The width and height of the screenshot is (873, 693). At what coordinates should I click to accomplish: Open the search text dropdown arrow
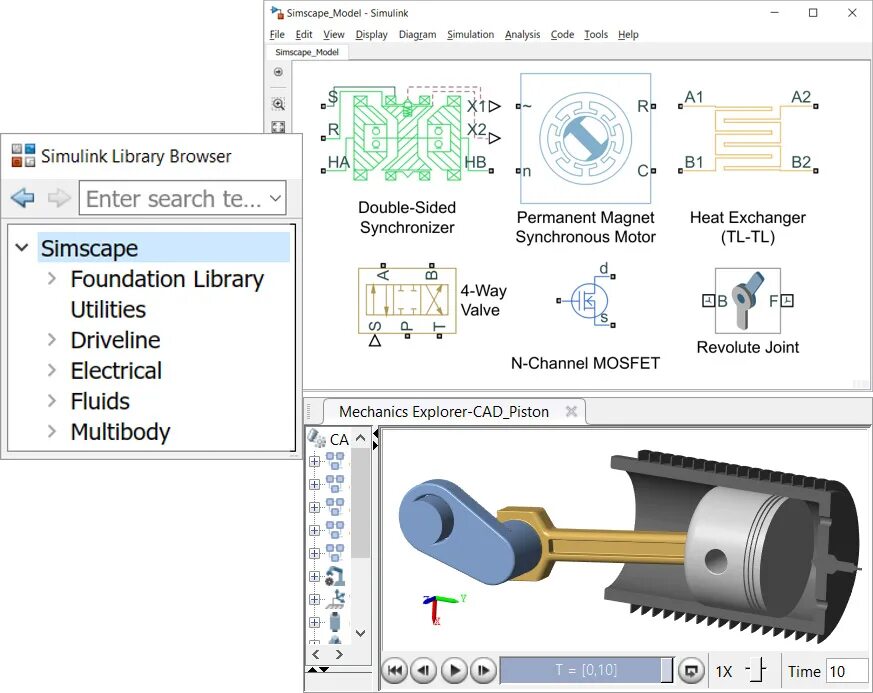tap(275, 198)
